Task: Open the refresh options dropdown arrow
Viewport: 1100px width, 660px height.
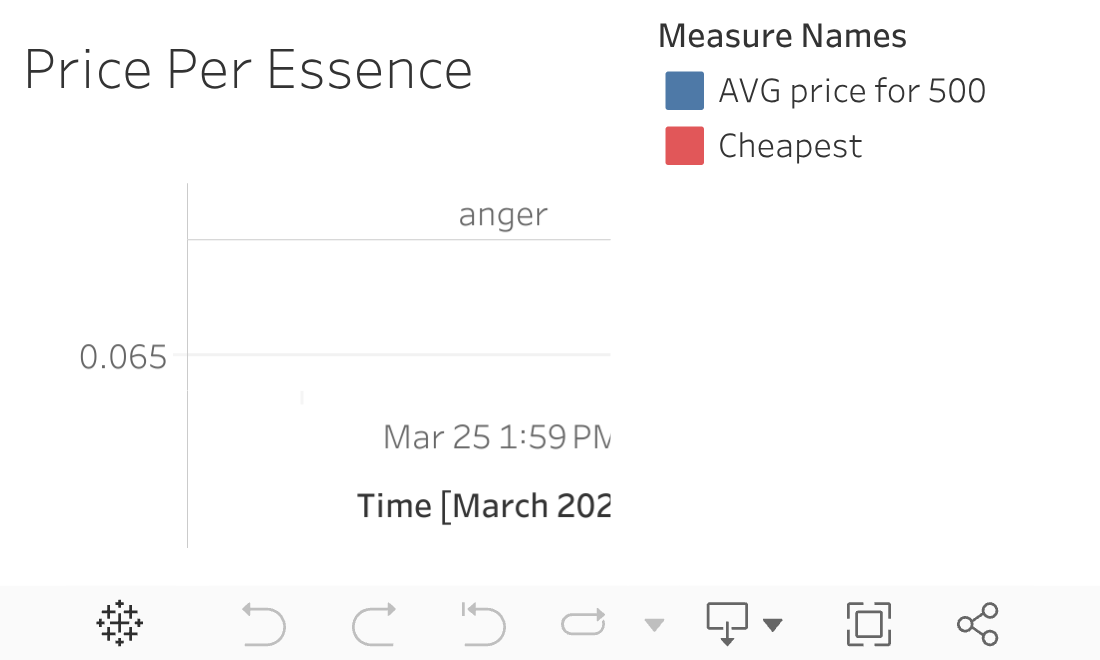Action: 654,626
